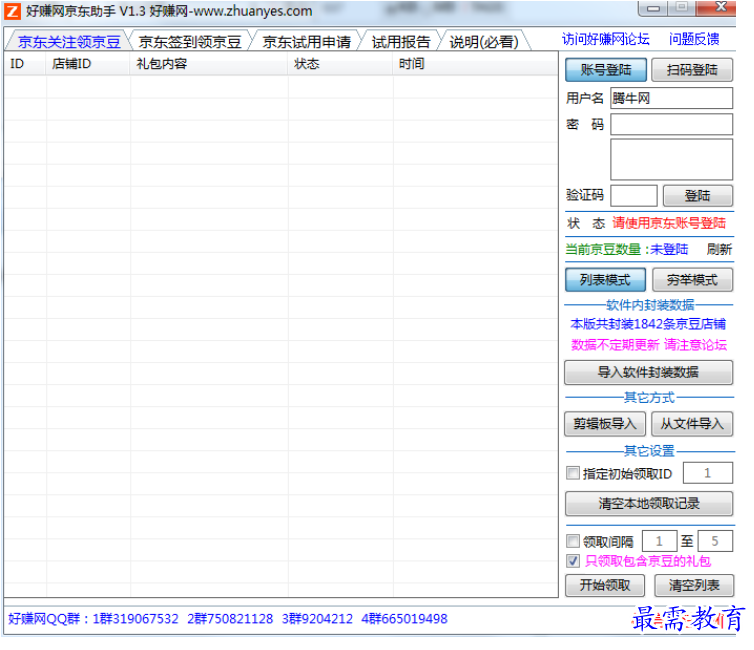This screenshot has width=754, height=650.
Task: Choose 扫码登陆 login mode
Action: (692, 70)
